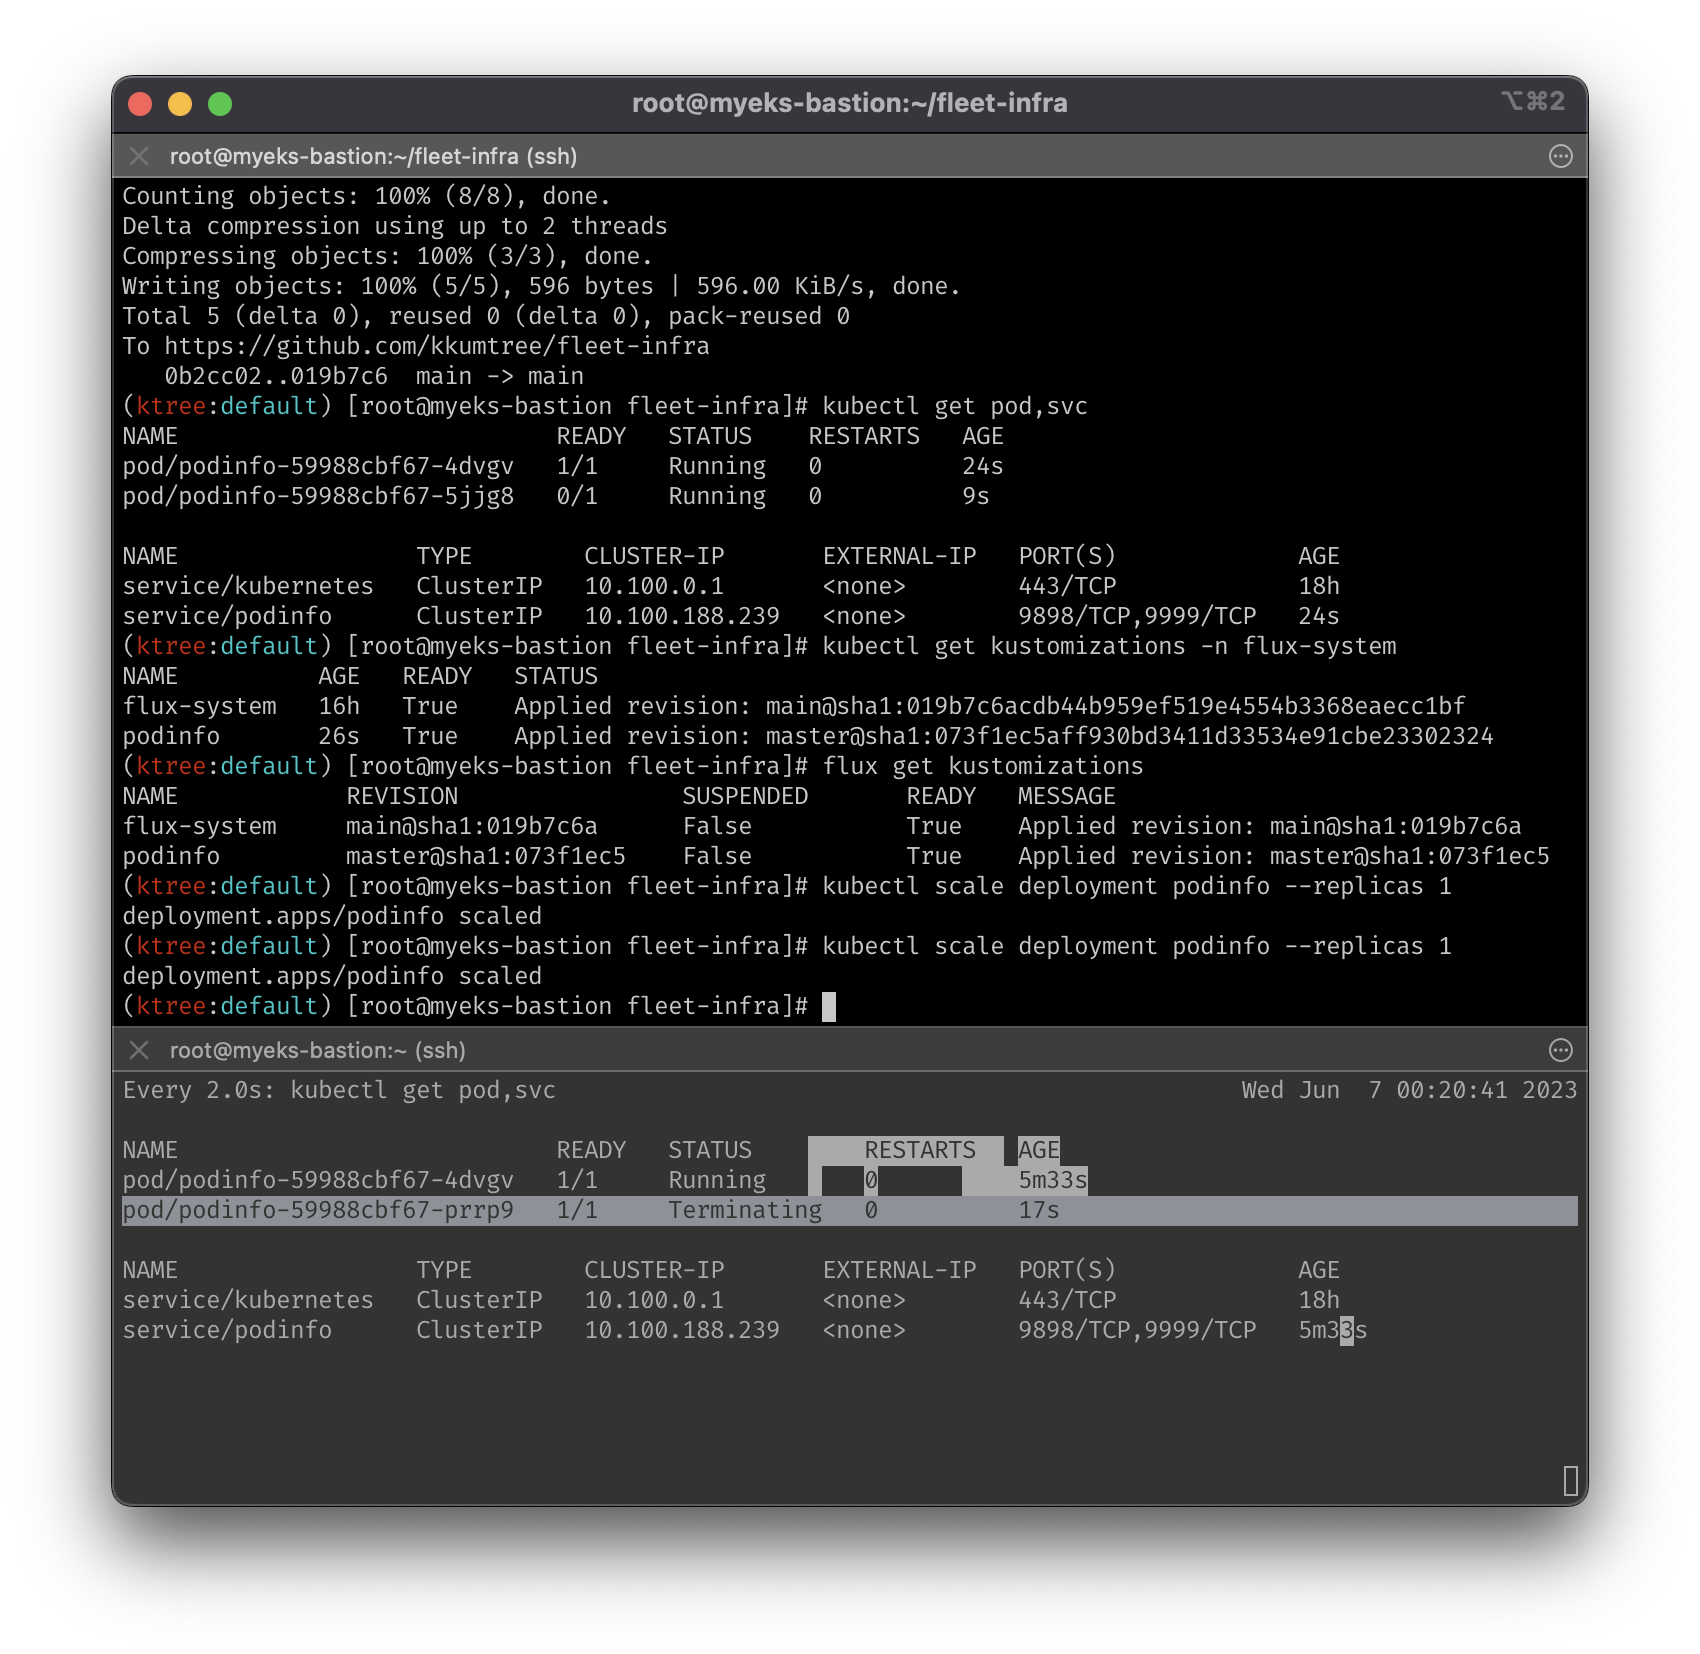
Task: Click the yellow minimize window button
Action: coord(180,104)
